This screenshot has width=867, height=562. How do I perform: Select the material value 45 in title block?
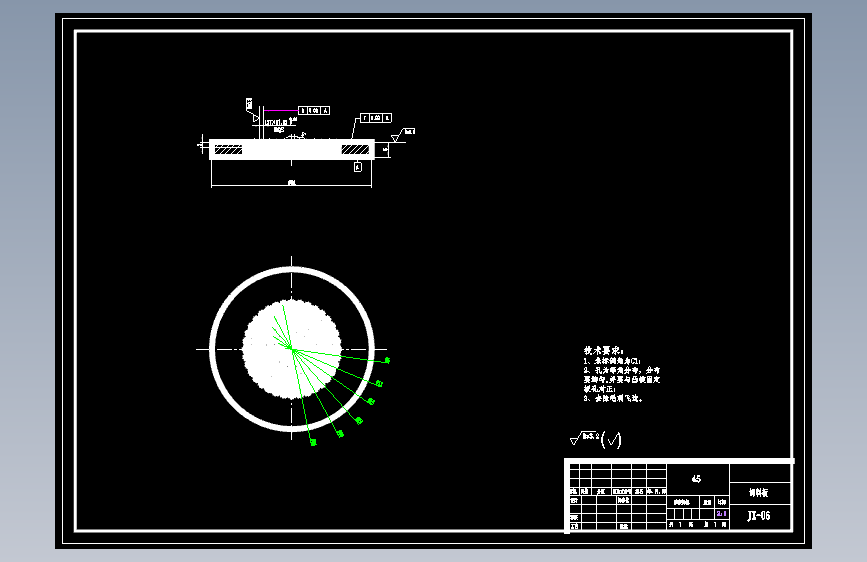click(696, 479)
